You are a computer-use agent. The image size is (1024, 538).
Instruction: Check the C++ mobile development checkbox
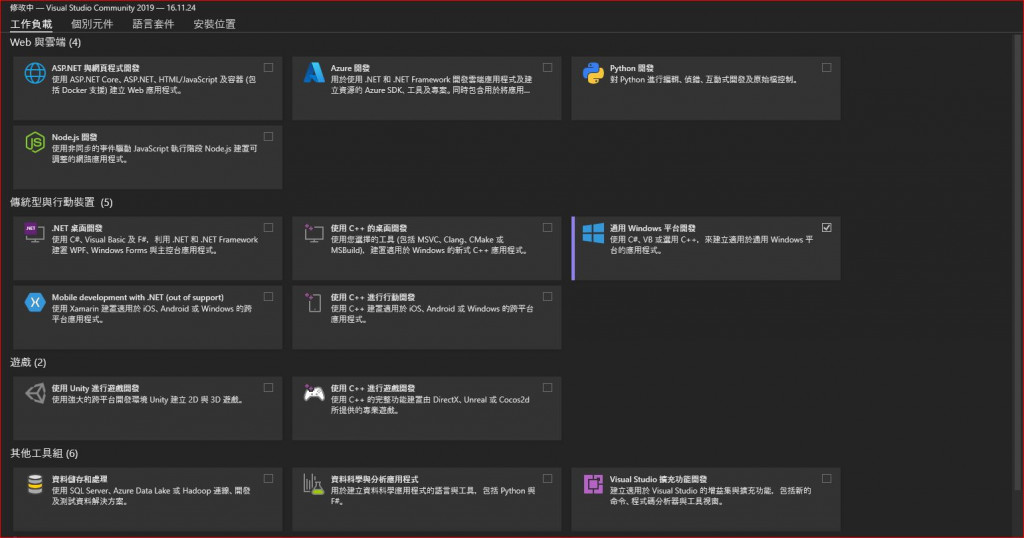coord(547,296)
